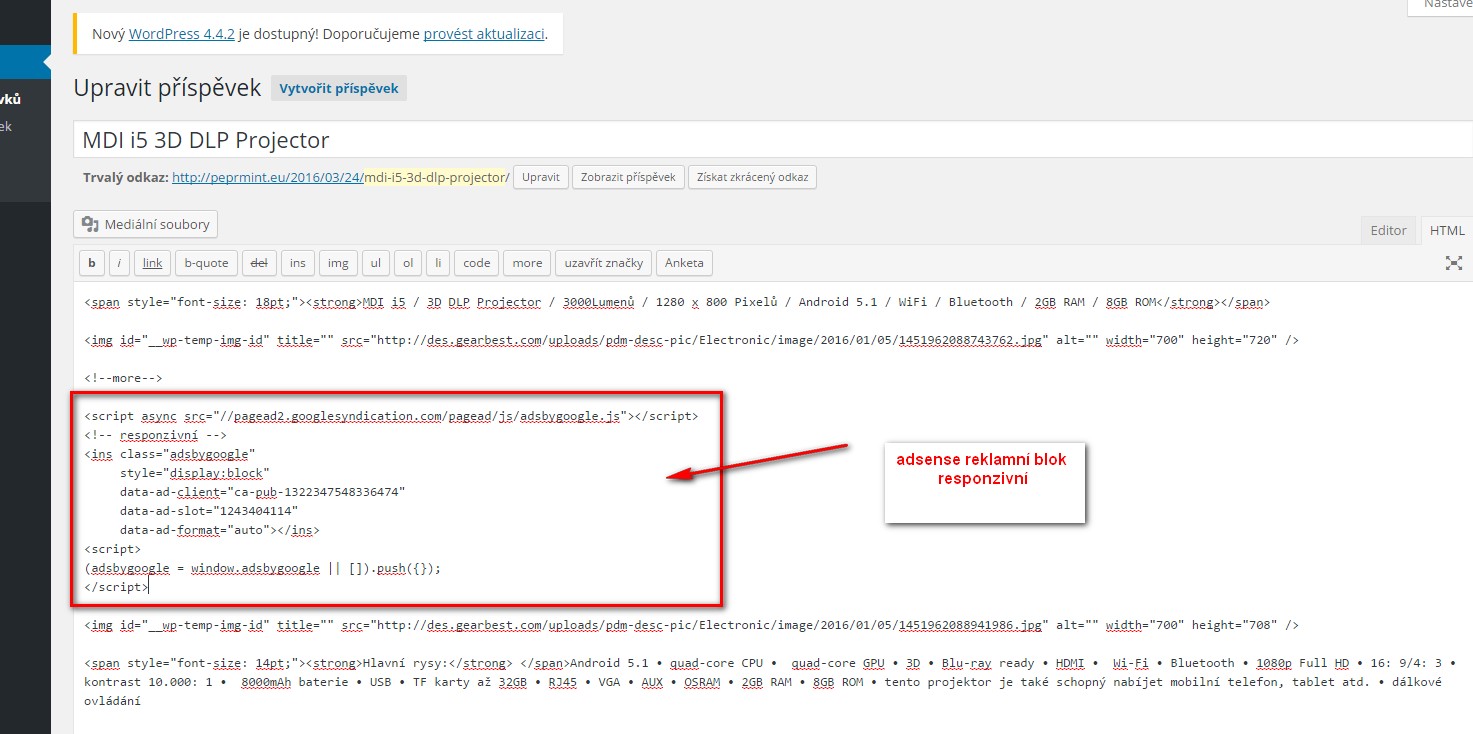Follow the provést aktualizaci link
1473x734 pixels.
484,33
